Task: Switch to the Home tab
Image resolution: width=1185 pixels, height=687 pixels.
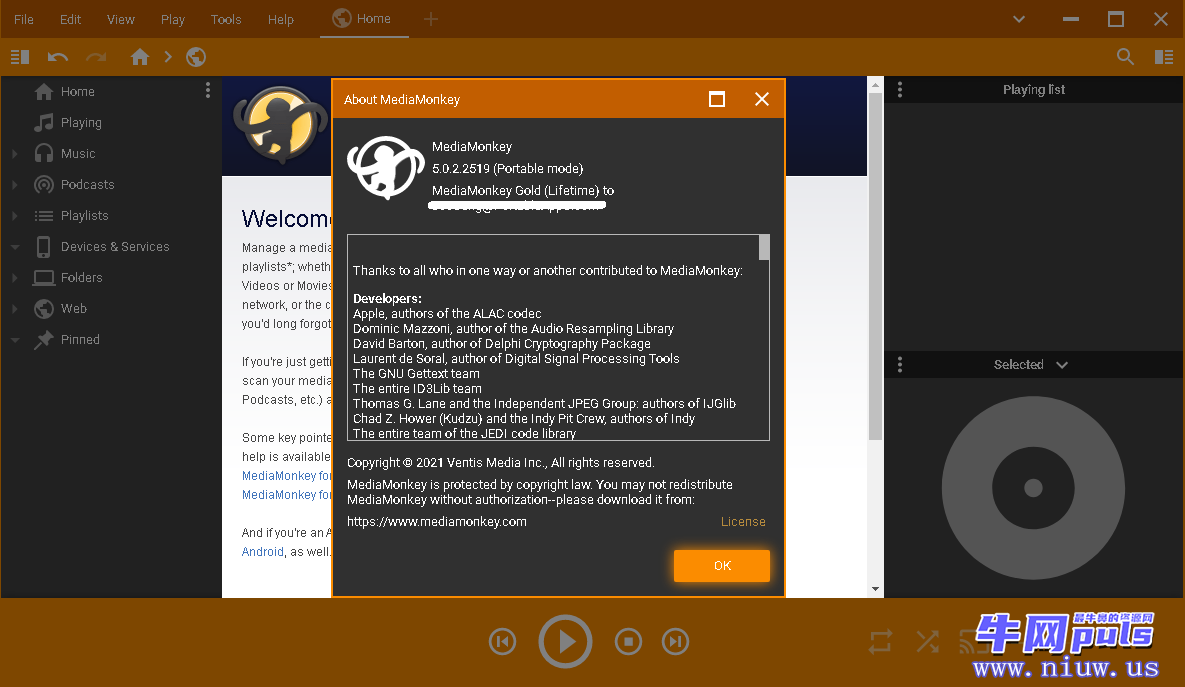Action: (x=364, y=19)
